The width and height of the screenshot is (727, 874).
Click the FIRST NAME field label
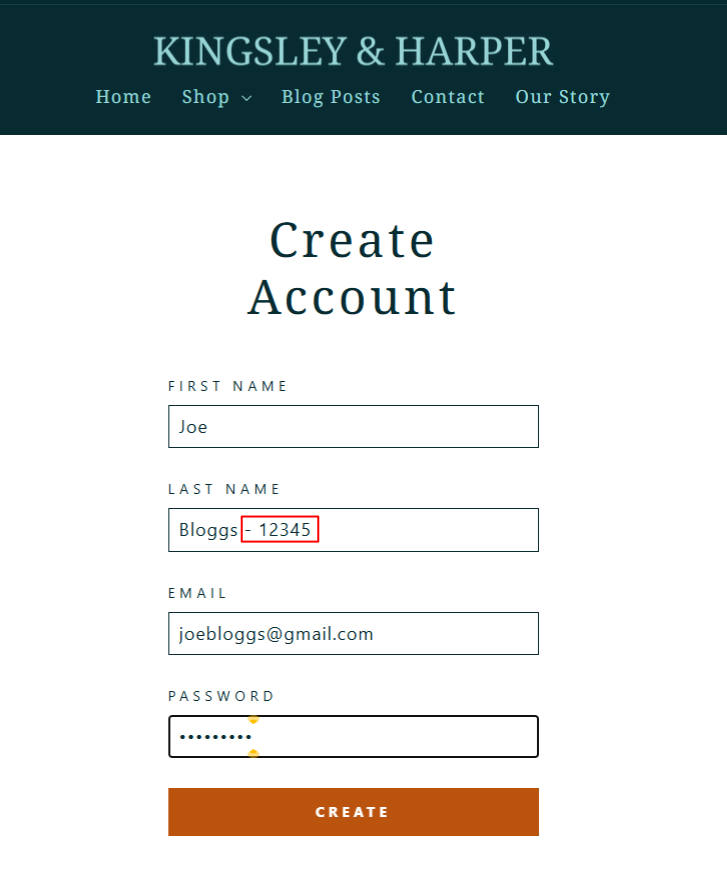point(228,386)
